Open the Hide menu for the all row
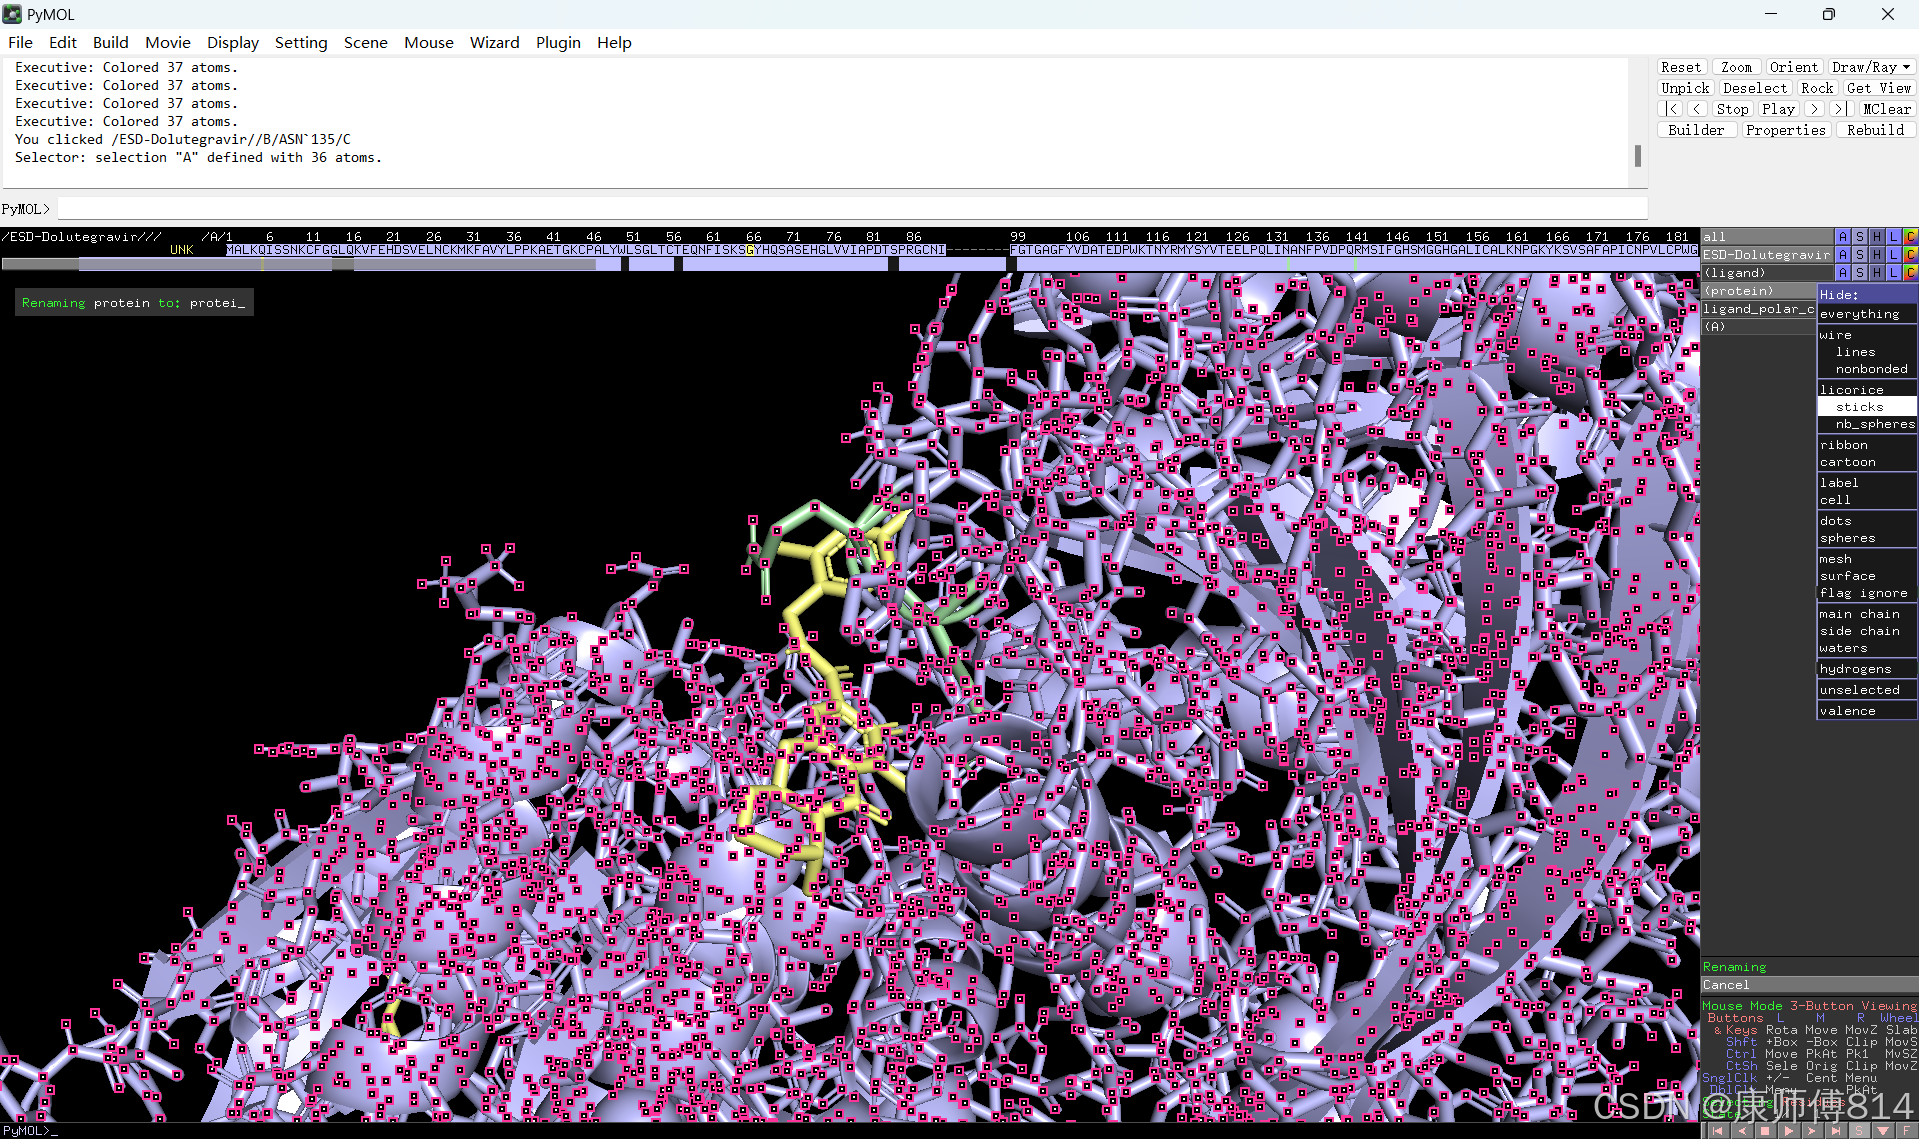This screenshot has width=1919, height=1139. pyautogui.click(x=1877, y=237)
